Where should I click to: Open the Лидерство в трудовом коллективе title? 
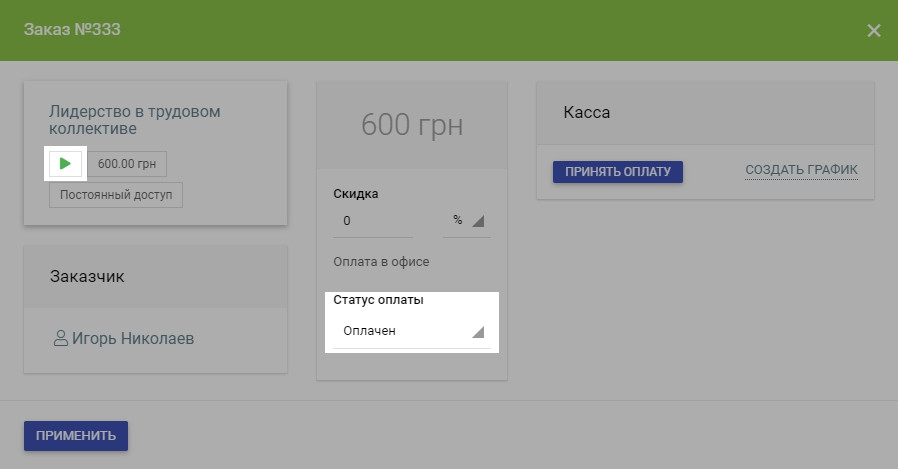click(134, 120)
